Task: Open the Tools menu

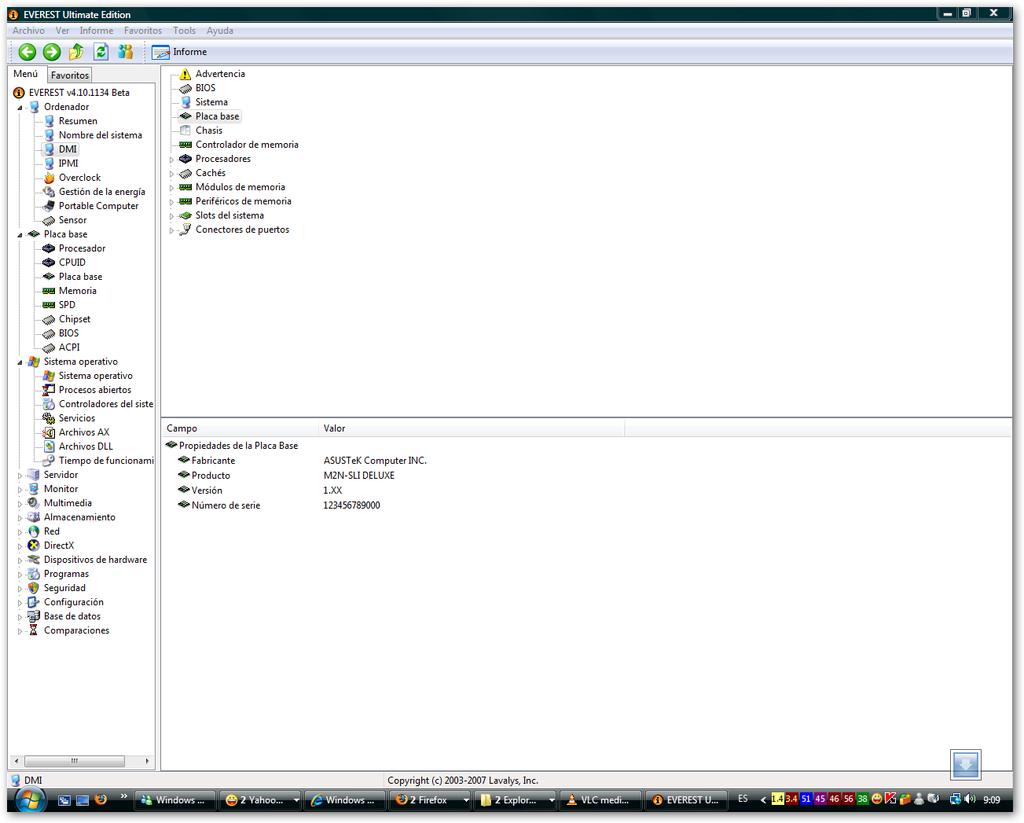Action: (184, 31)
